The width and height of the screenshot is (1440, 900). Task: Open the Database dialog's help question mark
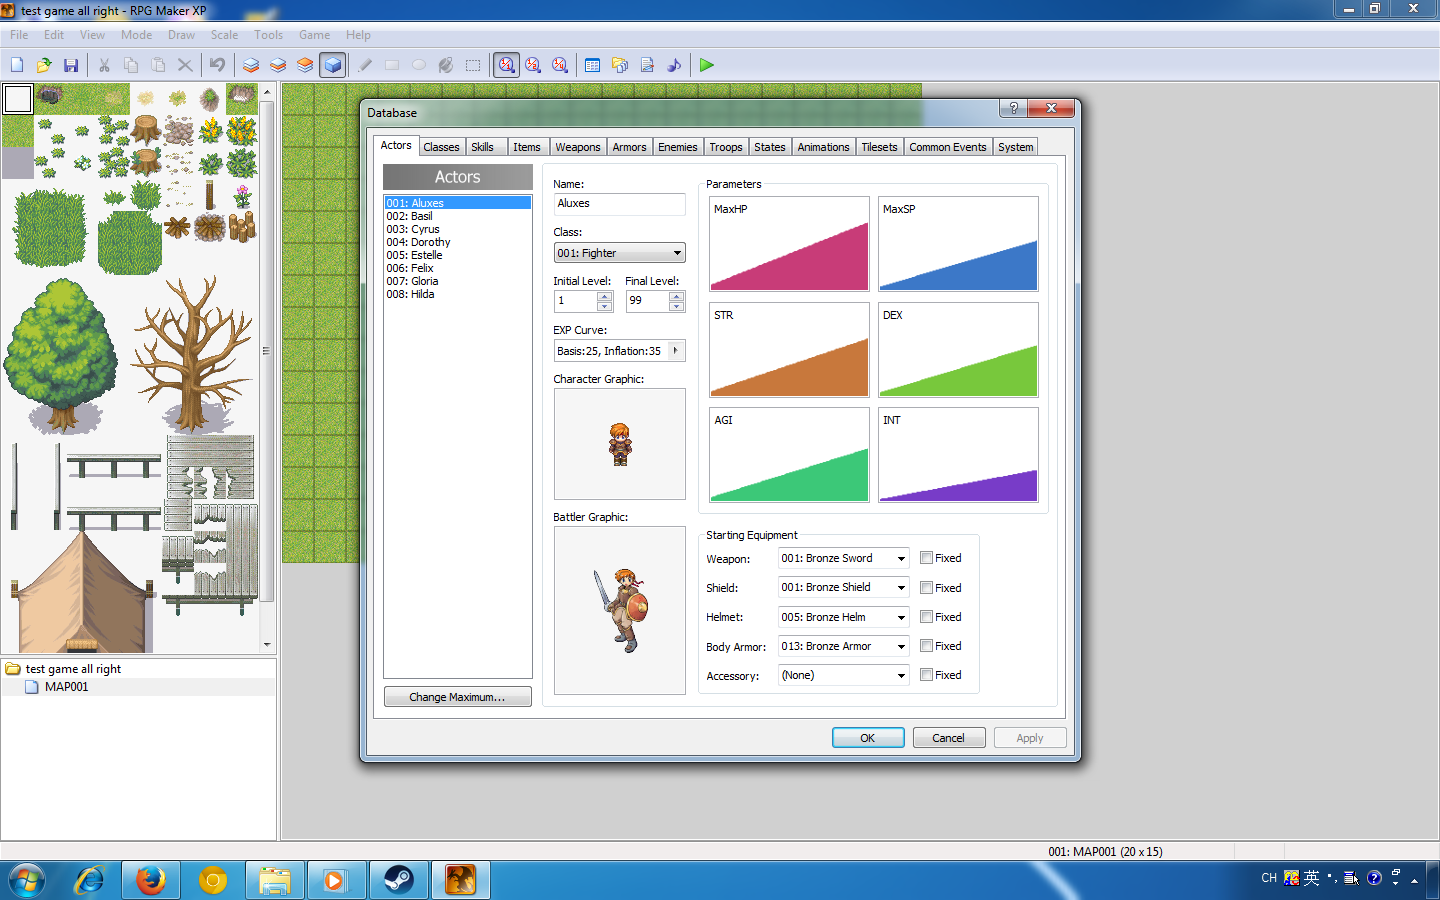pos(1013,108)
